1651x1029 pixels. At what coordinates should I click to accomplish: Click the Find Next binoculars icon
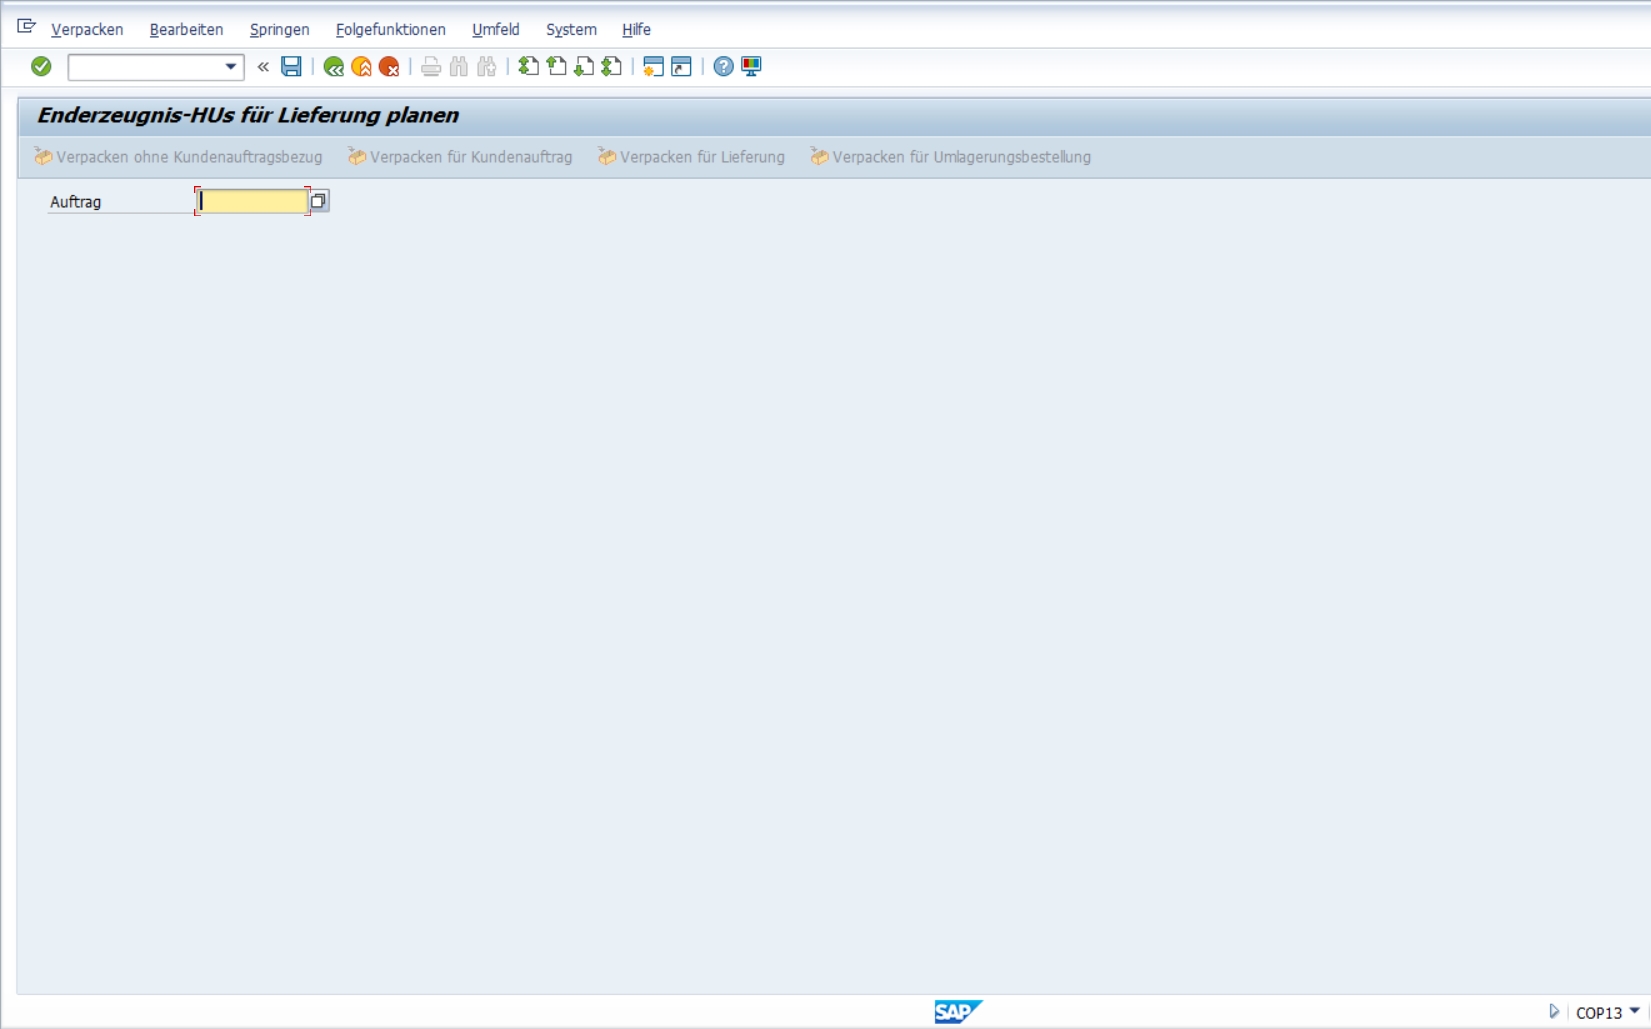click(x=487, y=67)
